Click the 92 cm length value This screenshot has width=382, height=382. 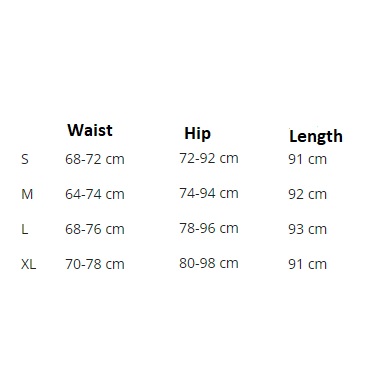(307, 194)
